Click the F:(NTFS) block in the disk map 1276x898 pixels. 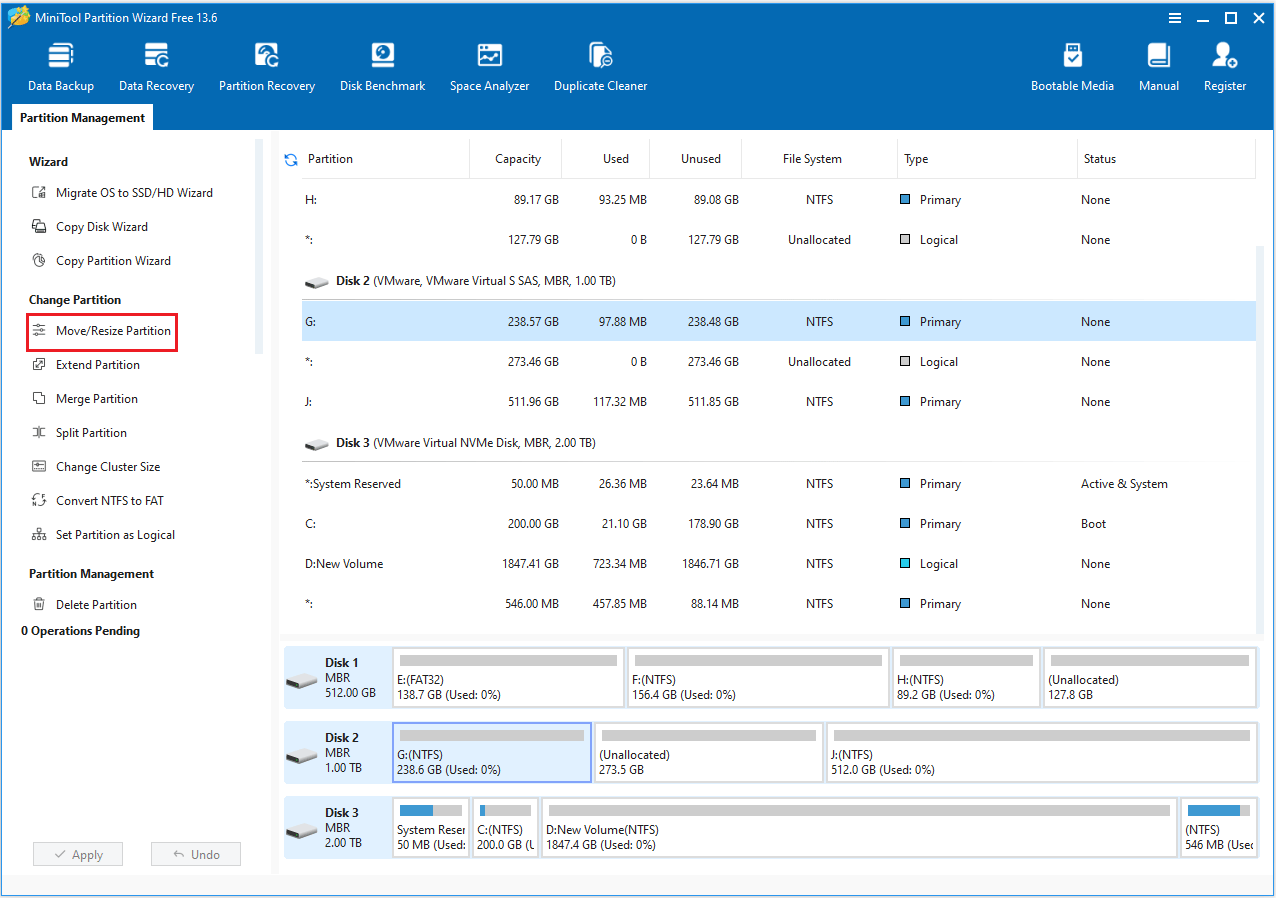coord(758,678)
